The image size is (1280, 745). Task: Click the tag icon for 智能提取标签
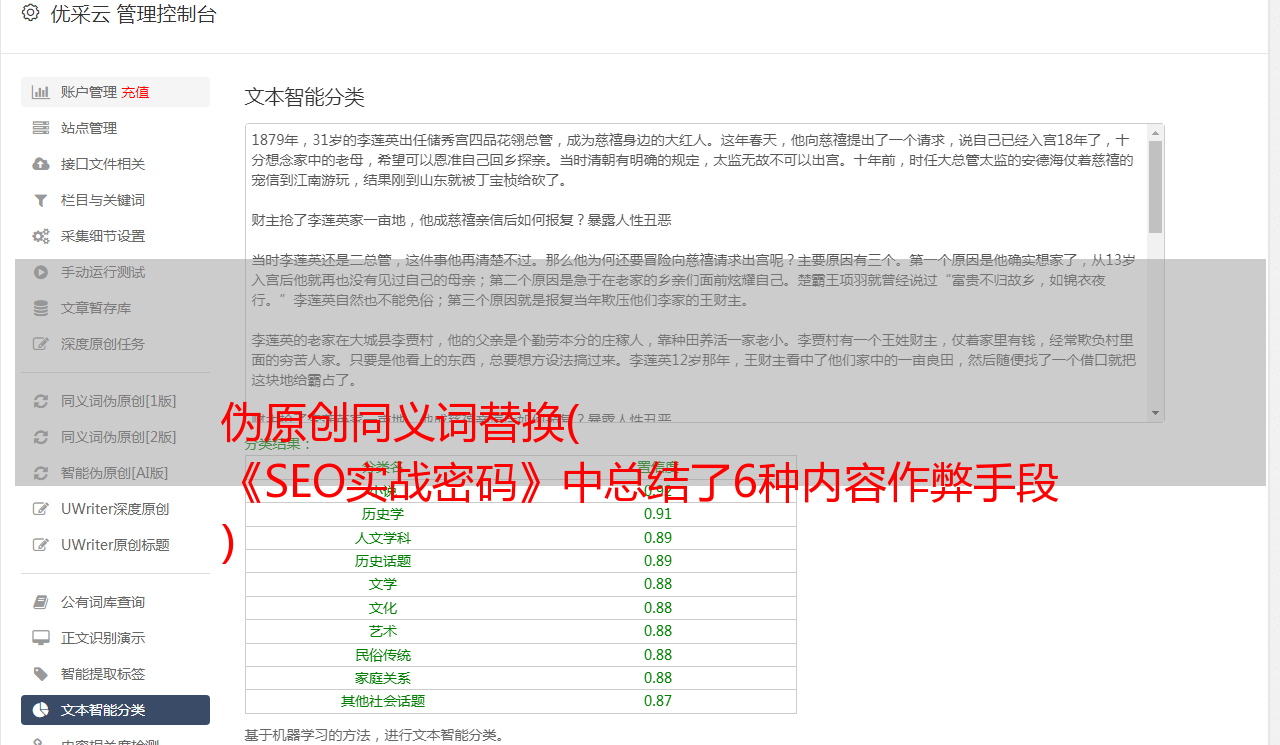coord(41,674)
